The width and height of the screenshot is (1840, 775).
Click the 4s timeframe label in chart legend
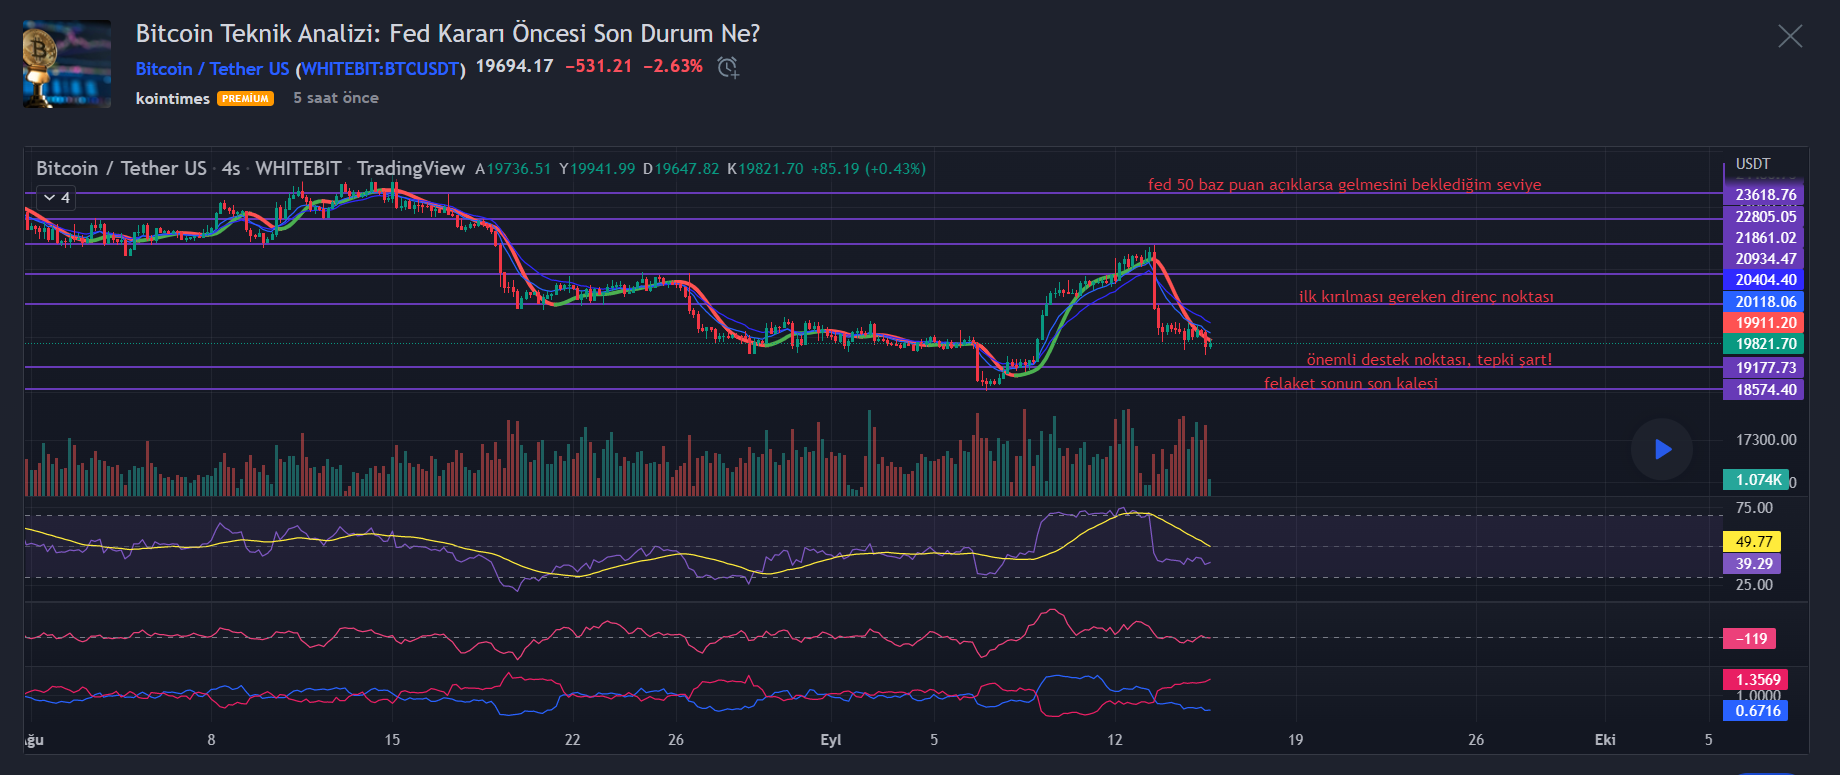pos(231,168)
